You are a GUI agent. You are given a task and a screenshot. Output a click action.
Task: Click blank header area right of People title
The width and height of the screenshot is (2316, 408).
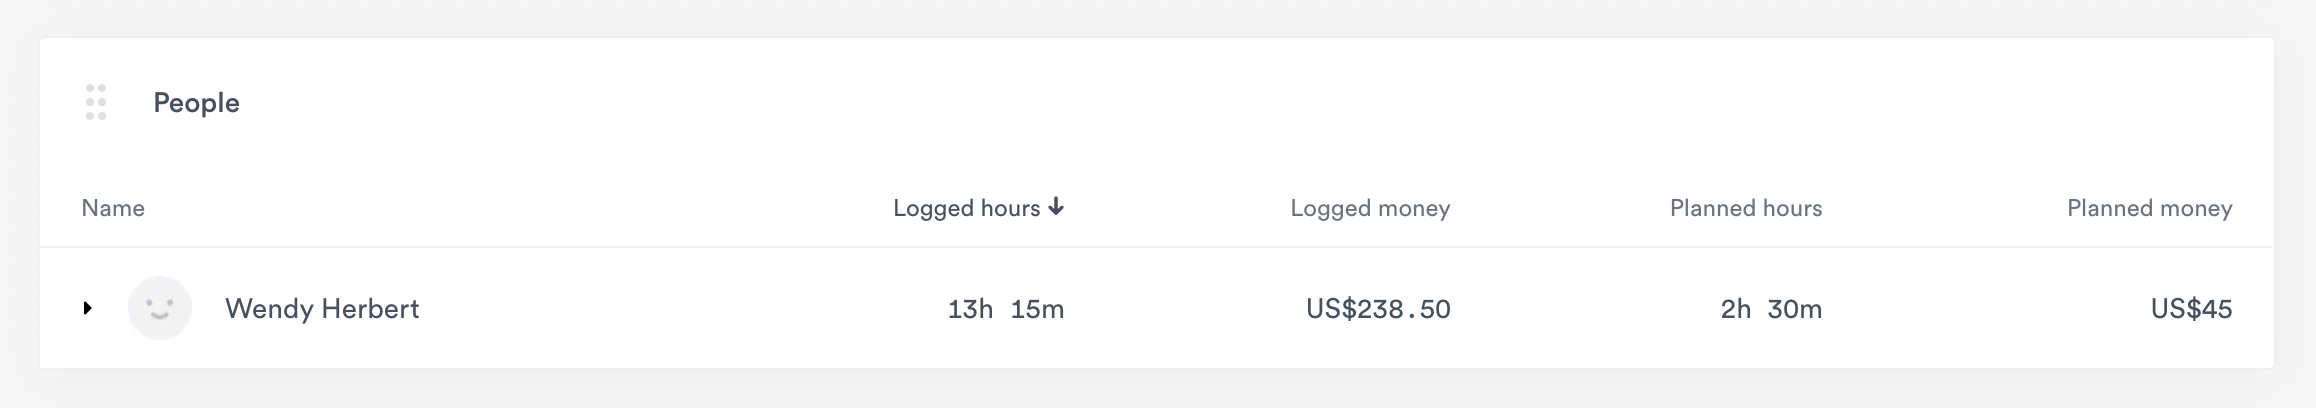(1200, 103)
